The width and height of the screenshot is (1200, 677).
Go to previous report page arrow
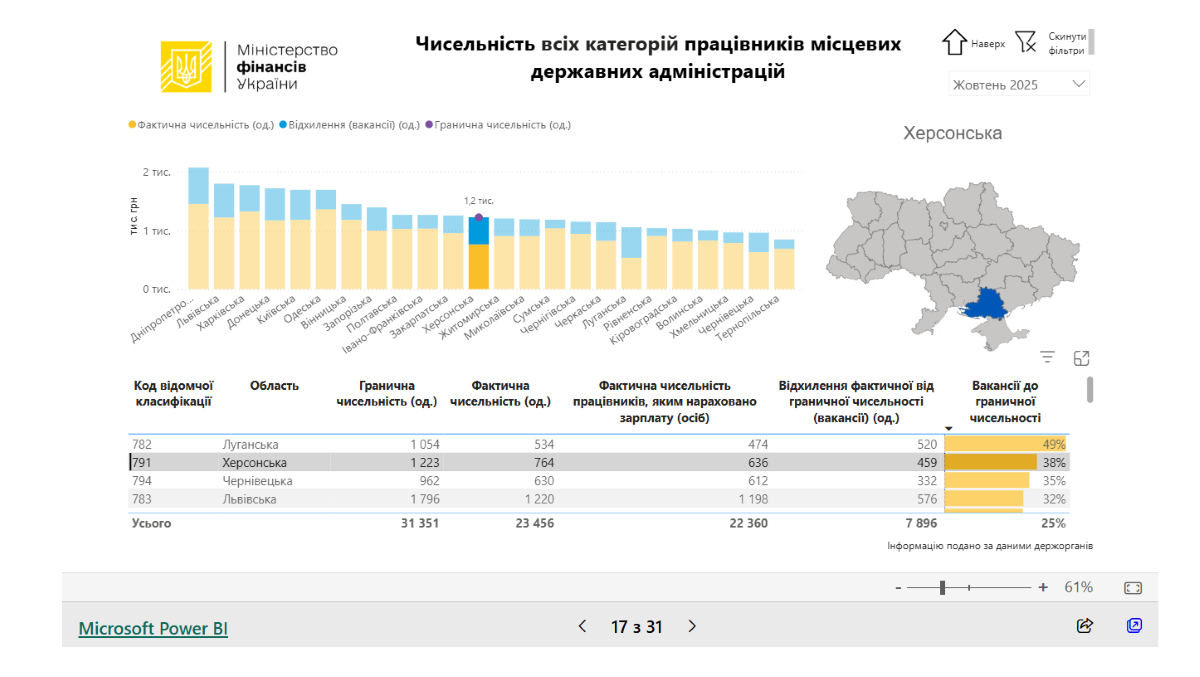click(x=583, y=627)
